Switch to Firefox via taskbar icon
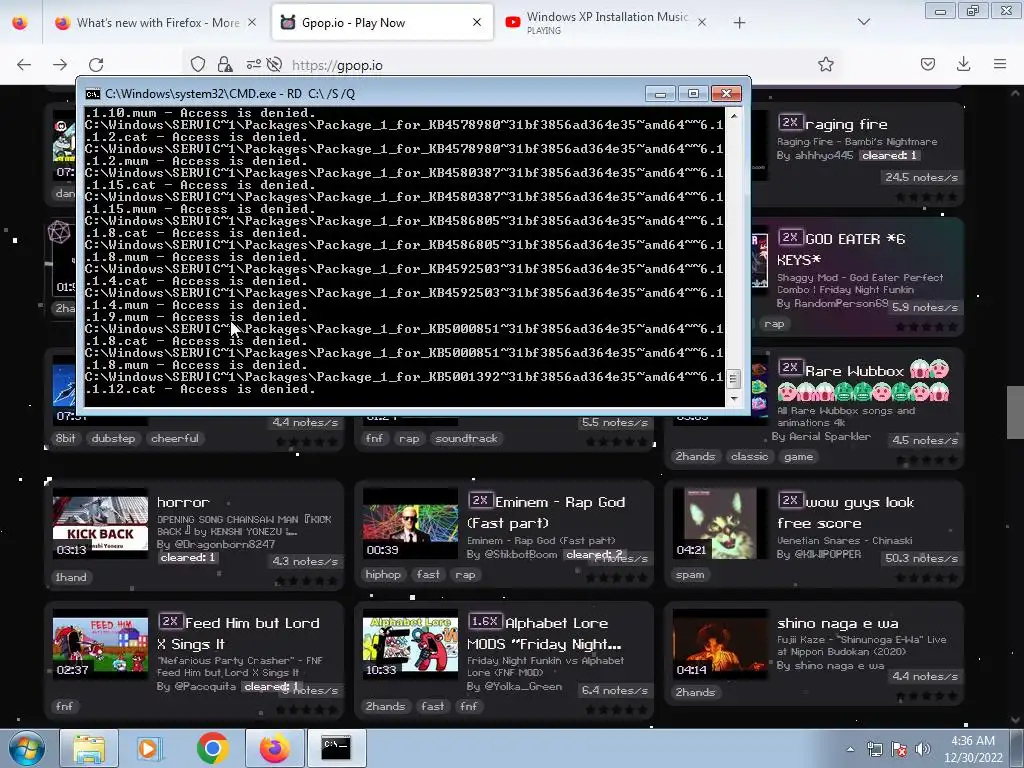 pos(274,748)
